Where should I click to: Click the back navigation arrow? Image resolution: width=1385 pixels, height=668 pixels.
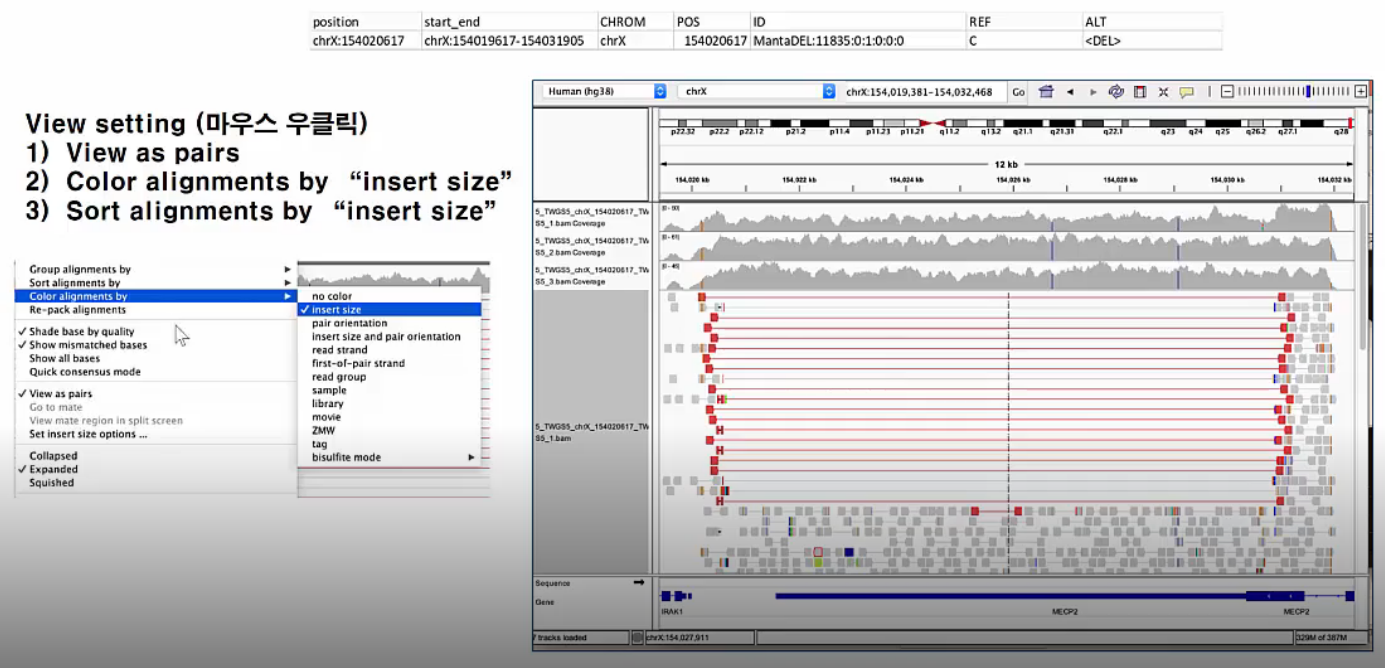tap(1070, 92)
